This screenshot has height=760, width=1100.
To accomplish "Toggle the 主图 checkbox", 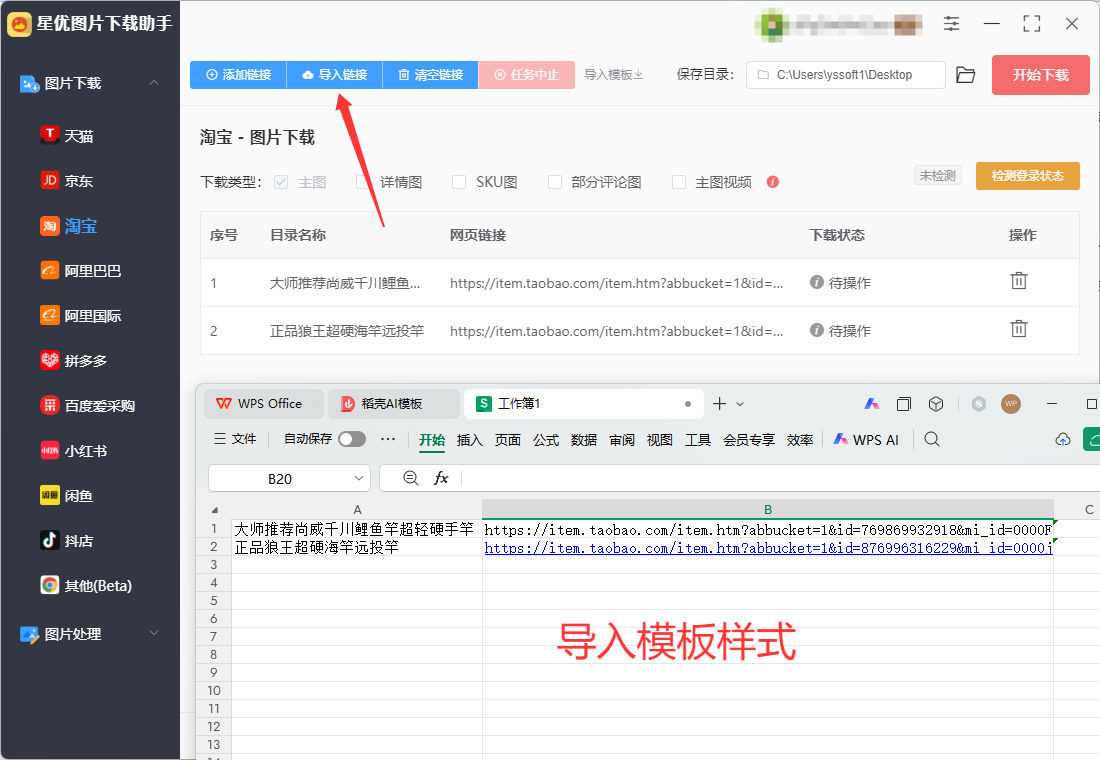I will click(x=281, y=182).
